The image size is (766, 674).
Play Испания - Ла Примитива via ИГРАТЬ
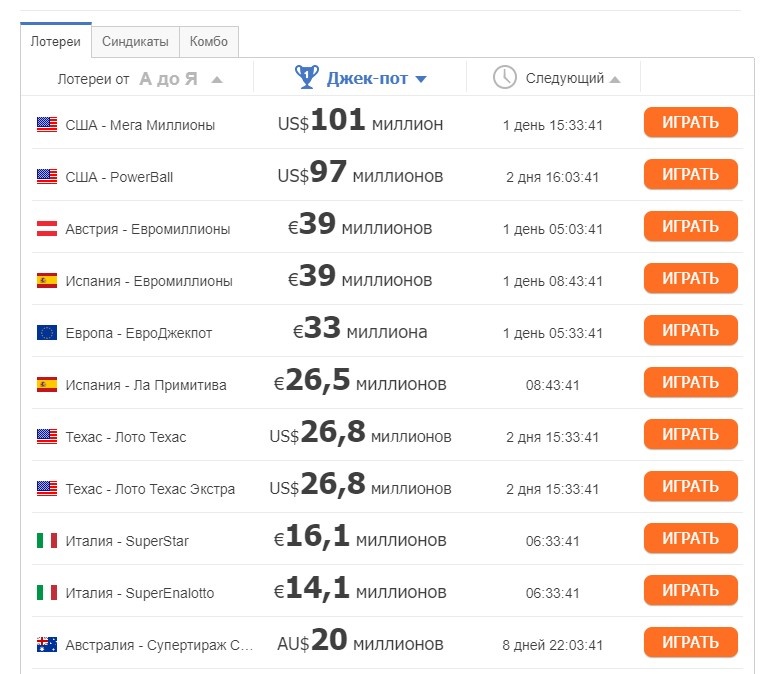click(x=690, y=382)
